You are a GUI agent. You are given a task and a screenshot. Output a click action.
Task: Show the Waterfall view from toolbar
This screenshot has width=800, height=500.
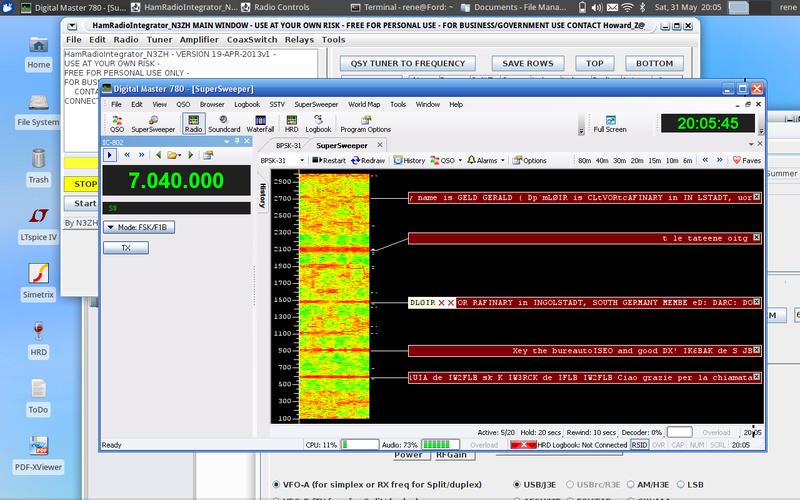tap(260, 124)
